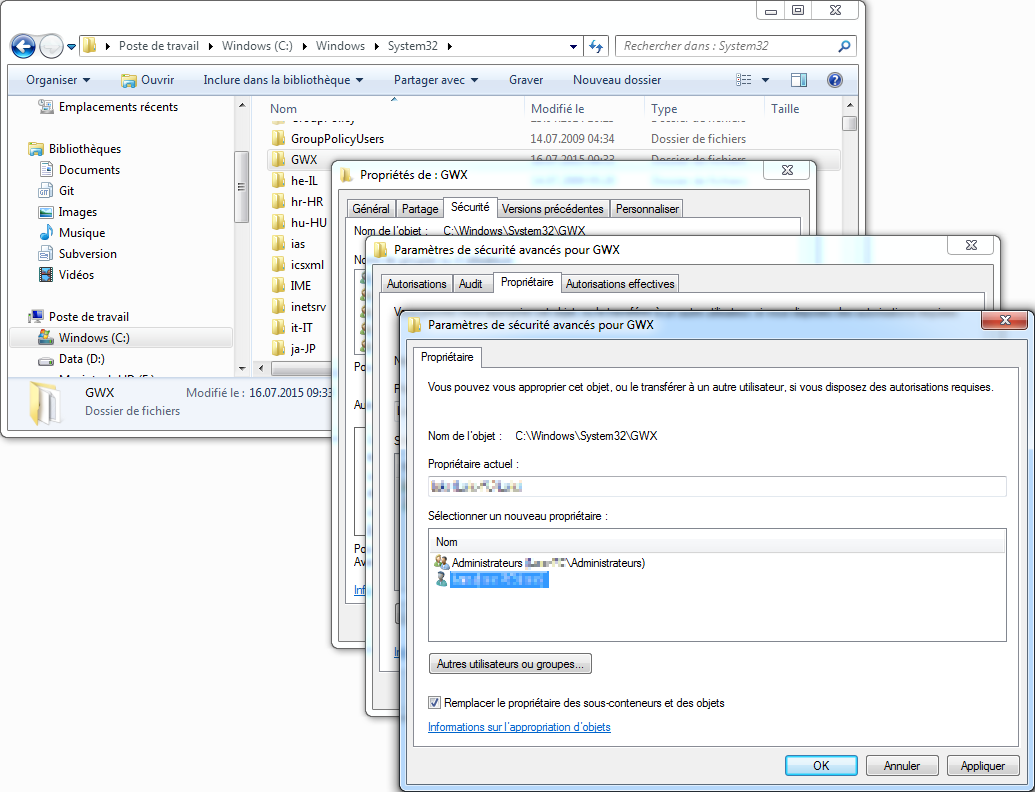Click the search field in System32

[x=725, y=46]
